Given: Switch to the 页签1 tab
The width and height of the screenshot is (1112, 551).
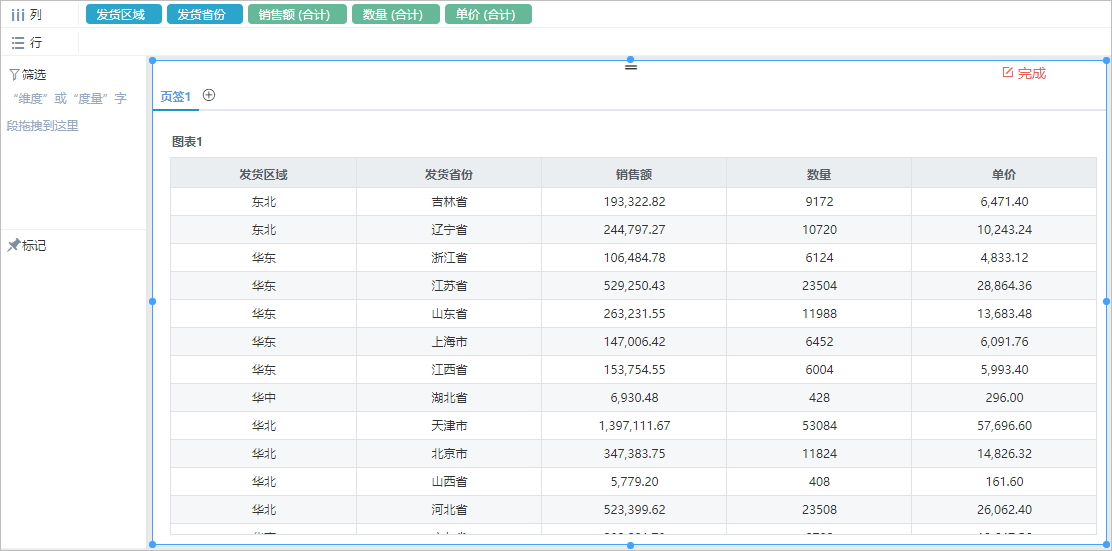Looking at the screenshot, I should pyautogui.click(x=175, y=97).
